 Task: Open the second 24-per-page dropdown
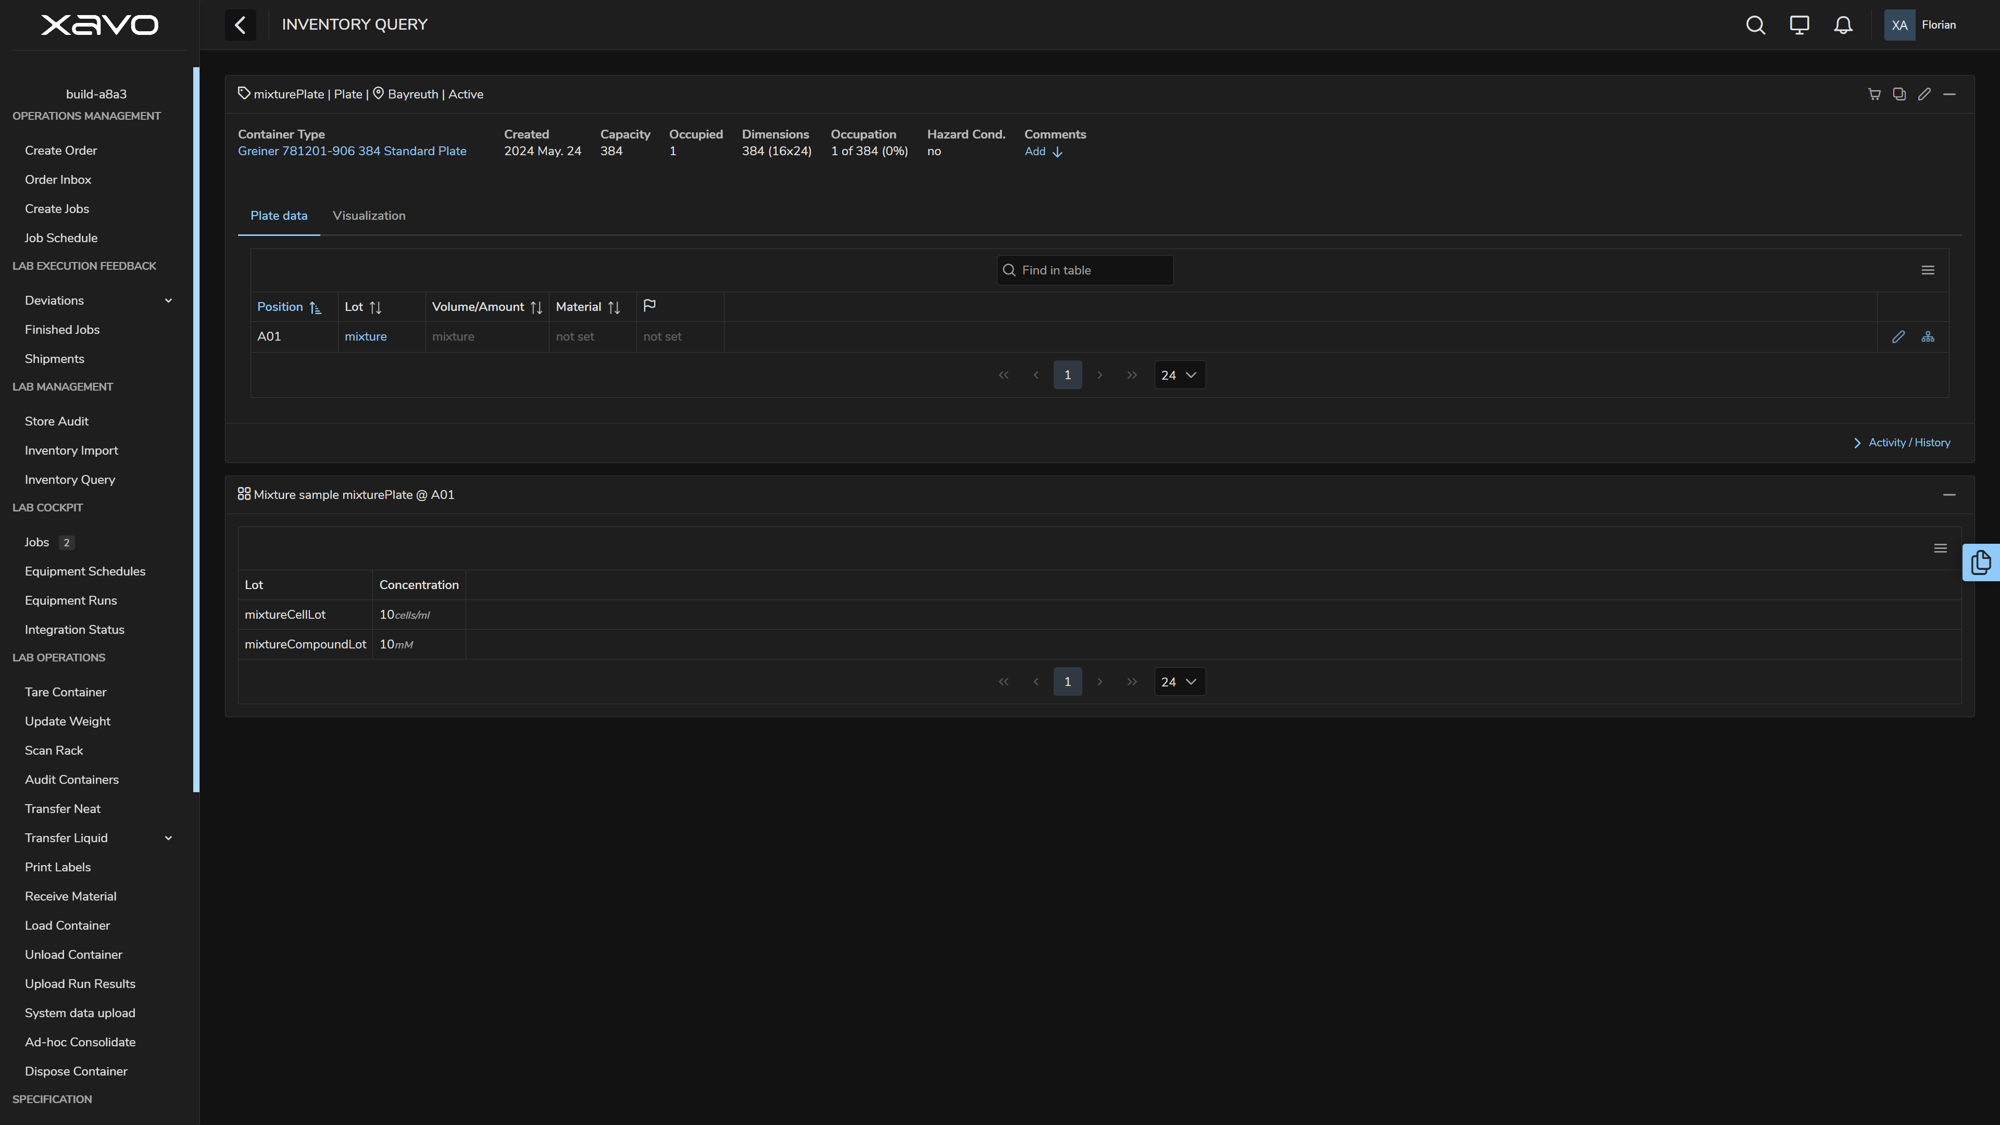[x=1179, y=681]
